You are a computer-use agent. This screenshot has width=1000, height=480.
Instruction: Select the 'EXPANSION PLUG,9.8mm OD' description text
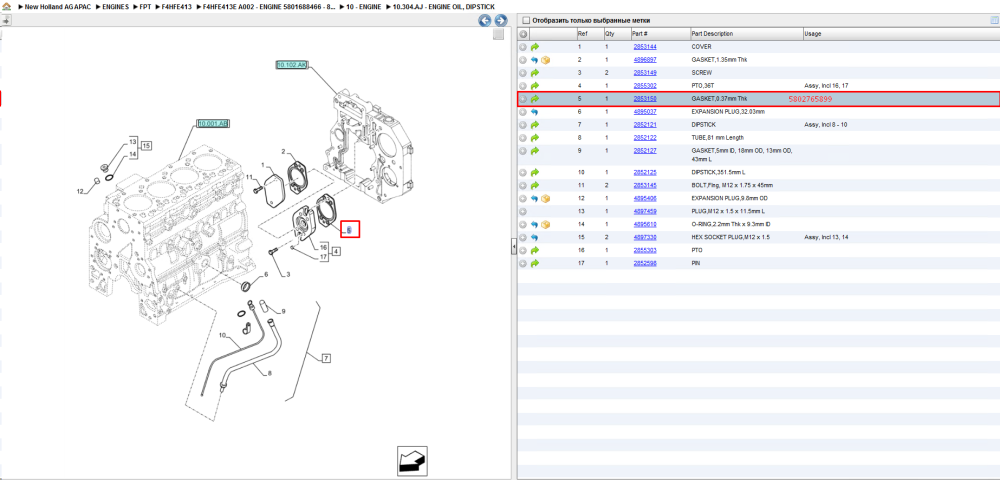pos(728,199)
